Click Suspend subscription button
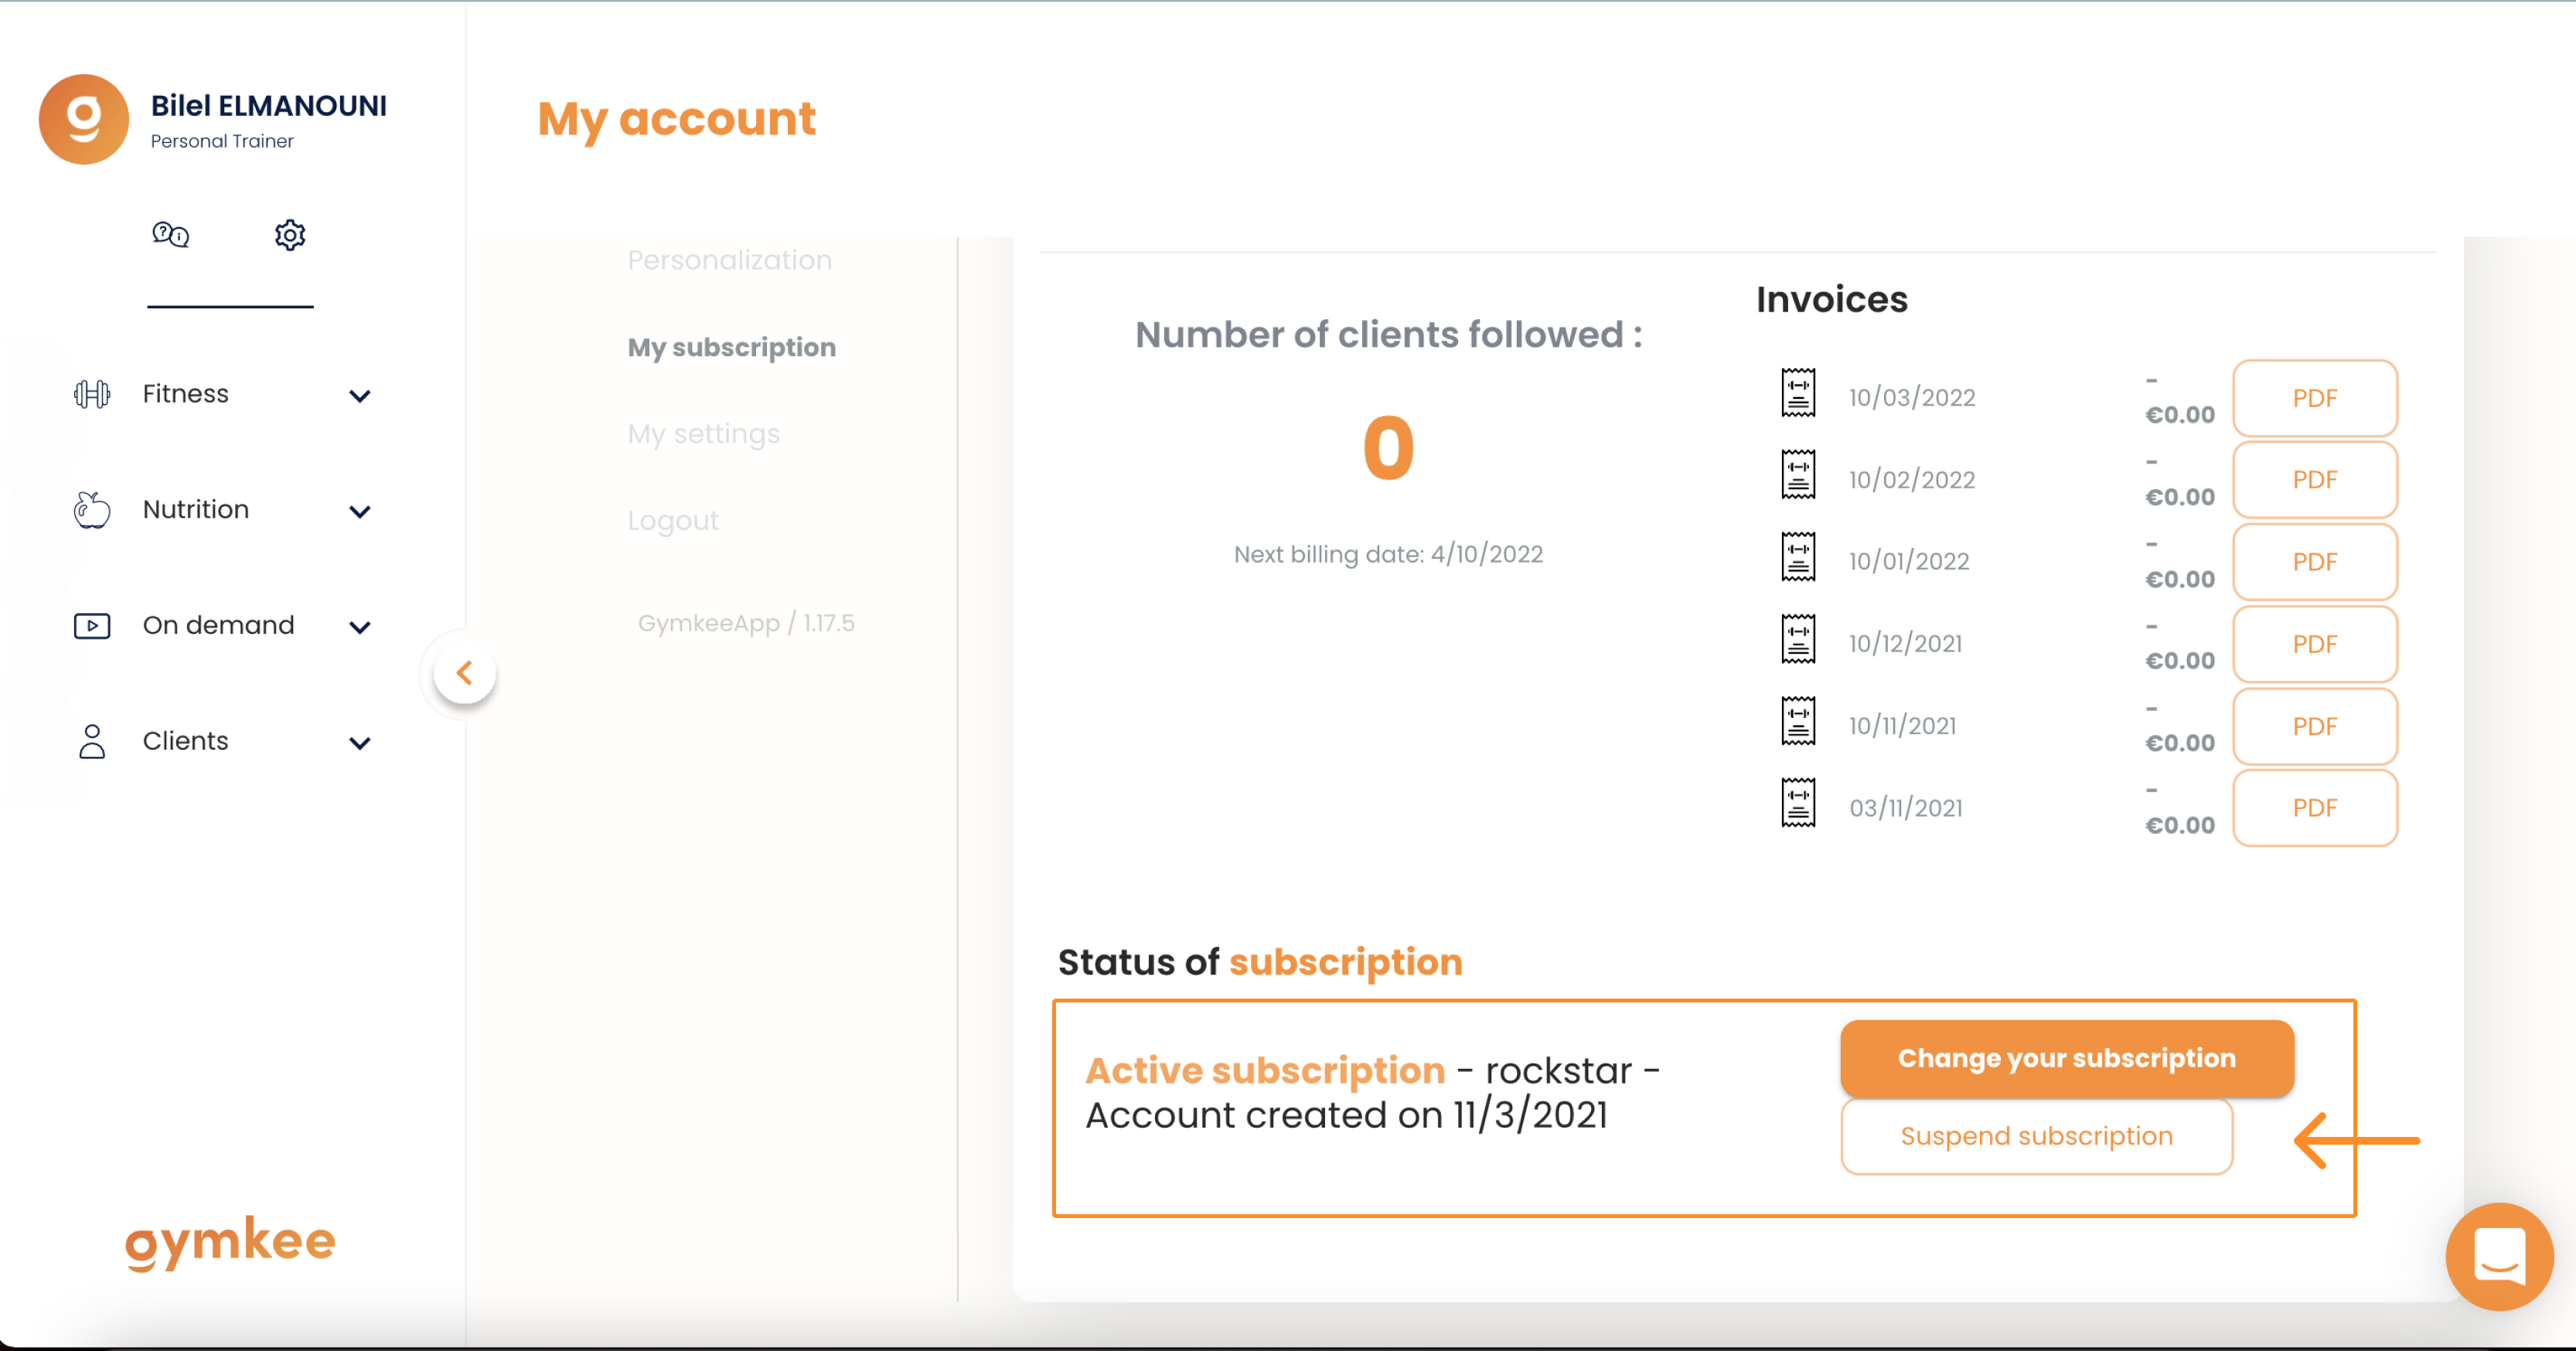Screen dimensions: 2576x1351 pos(2036,1137)
